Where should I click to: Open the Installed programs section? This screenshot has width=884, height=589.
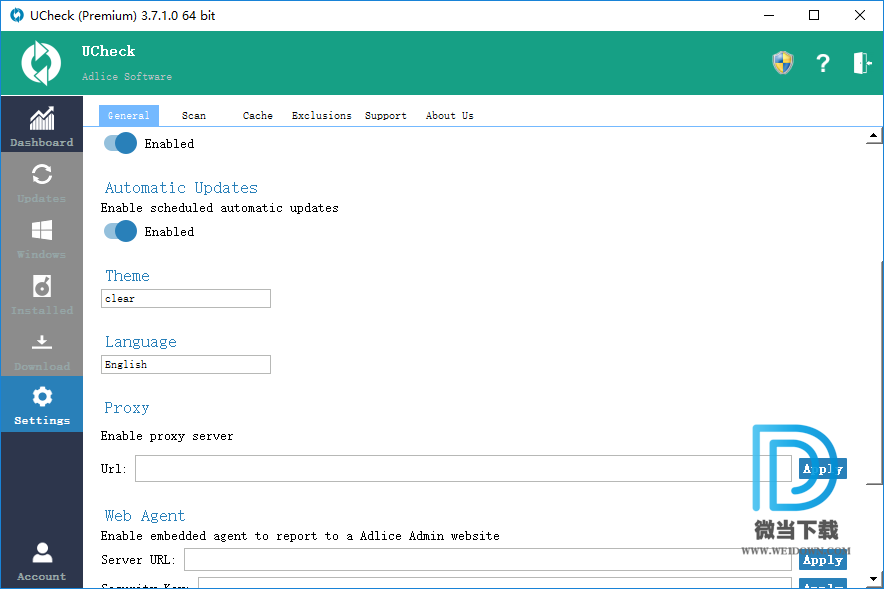click(41, 293)
